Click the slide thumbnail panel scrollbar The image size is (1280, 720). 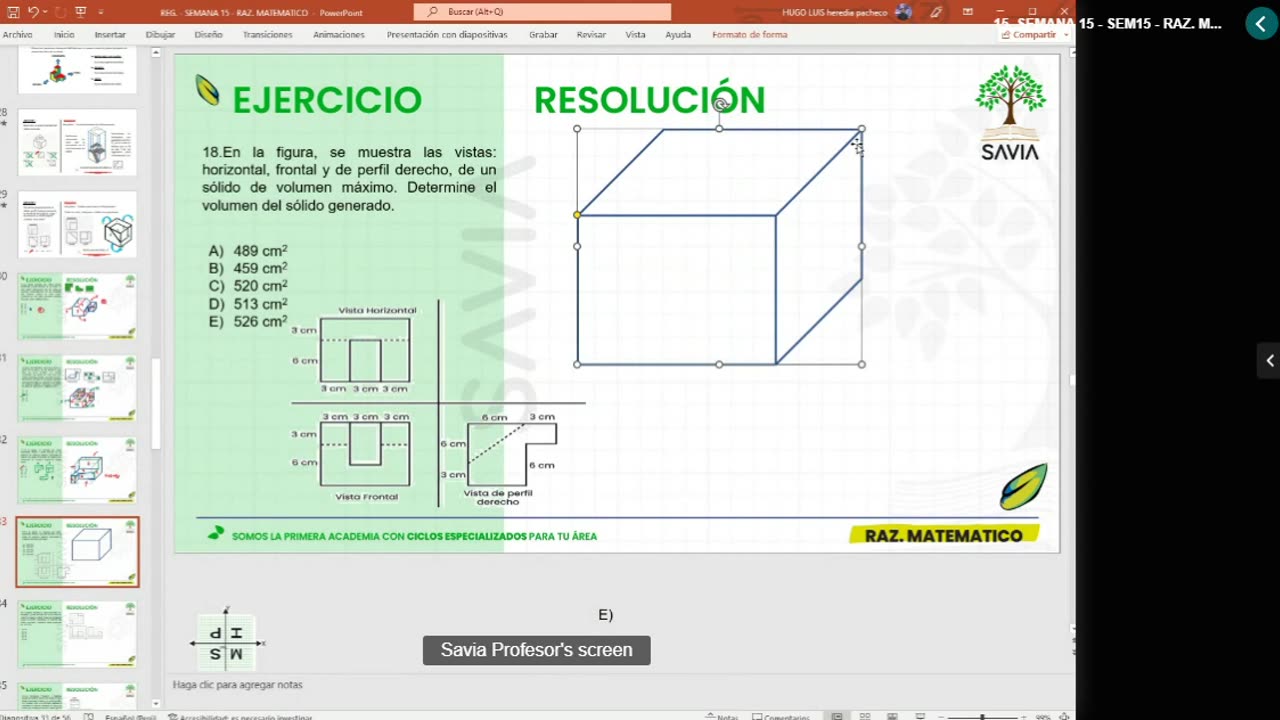pos(155,405)
